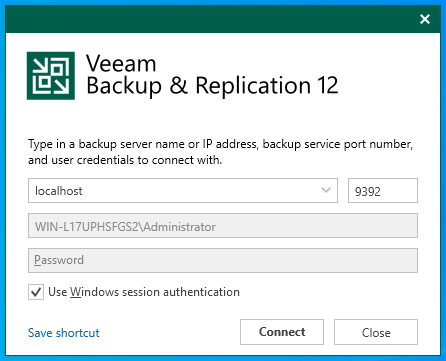Click the "Backup & Replication 12" heading text
Image resolution: width=446 pixels, height=361 pixels.
tap(212, 86)
